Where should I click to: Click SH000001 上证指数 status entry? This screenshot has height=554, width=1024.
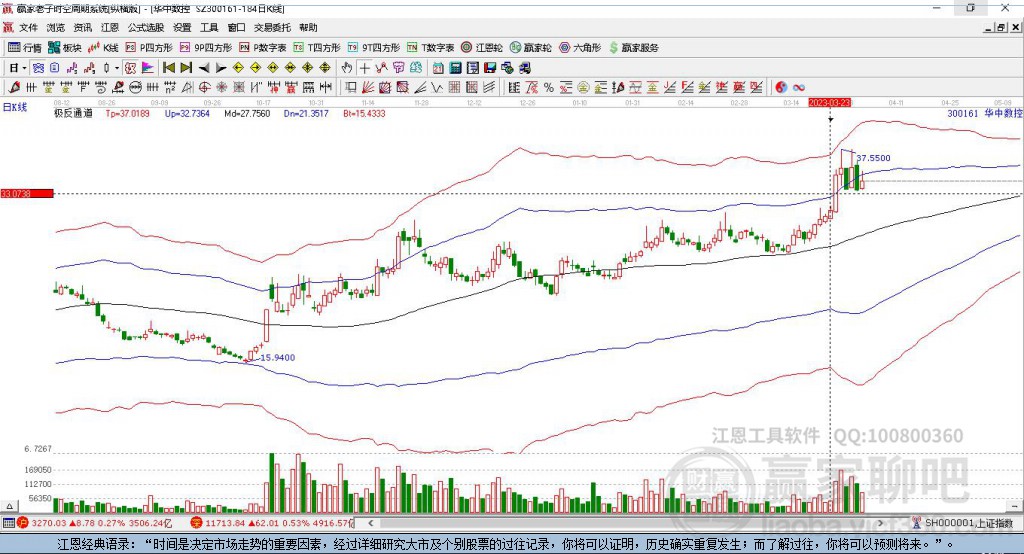coord(963,523)
